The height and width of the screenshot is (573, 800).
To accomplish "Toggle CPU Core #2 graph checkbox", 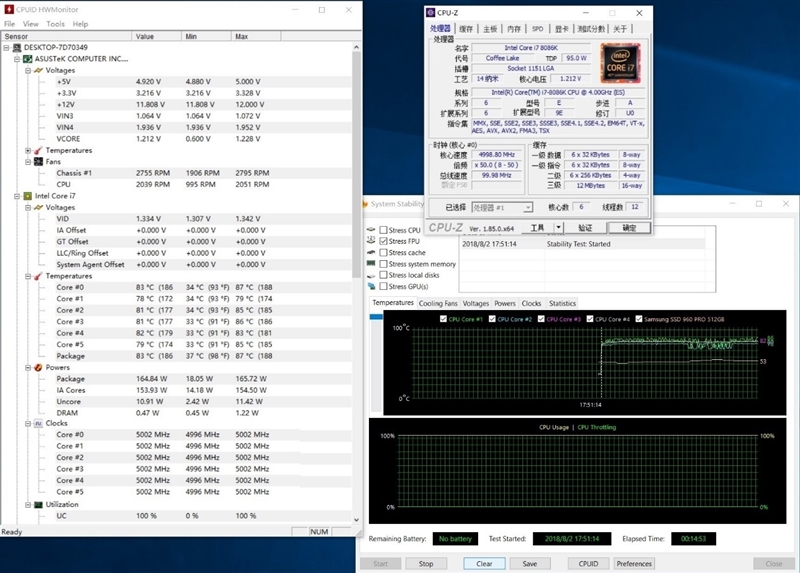I will [492, 319].
